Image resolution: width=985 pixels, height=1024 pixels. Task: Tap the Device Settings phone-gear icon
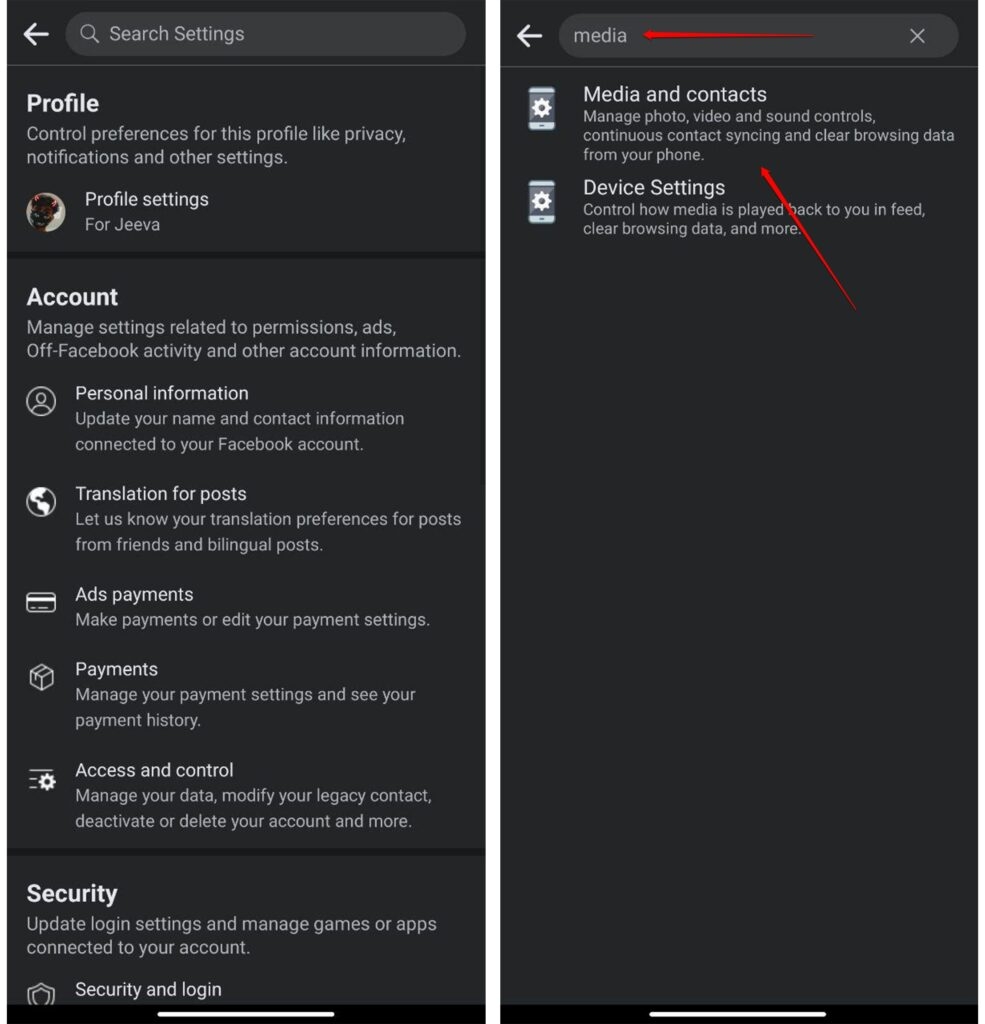click(541, 202)
